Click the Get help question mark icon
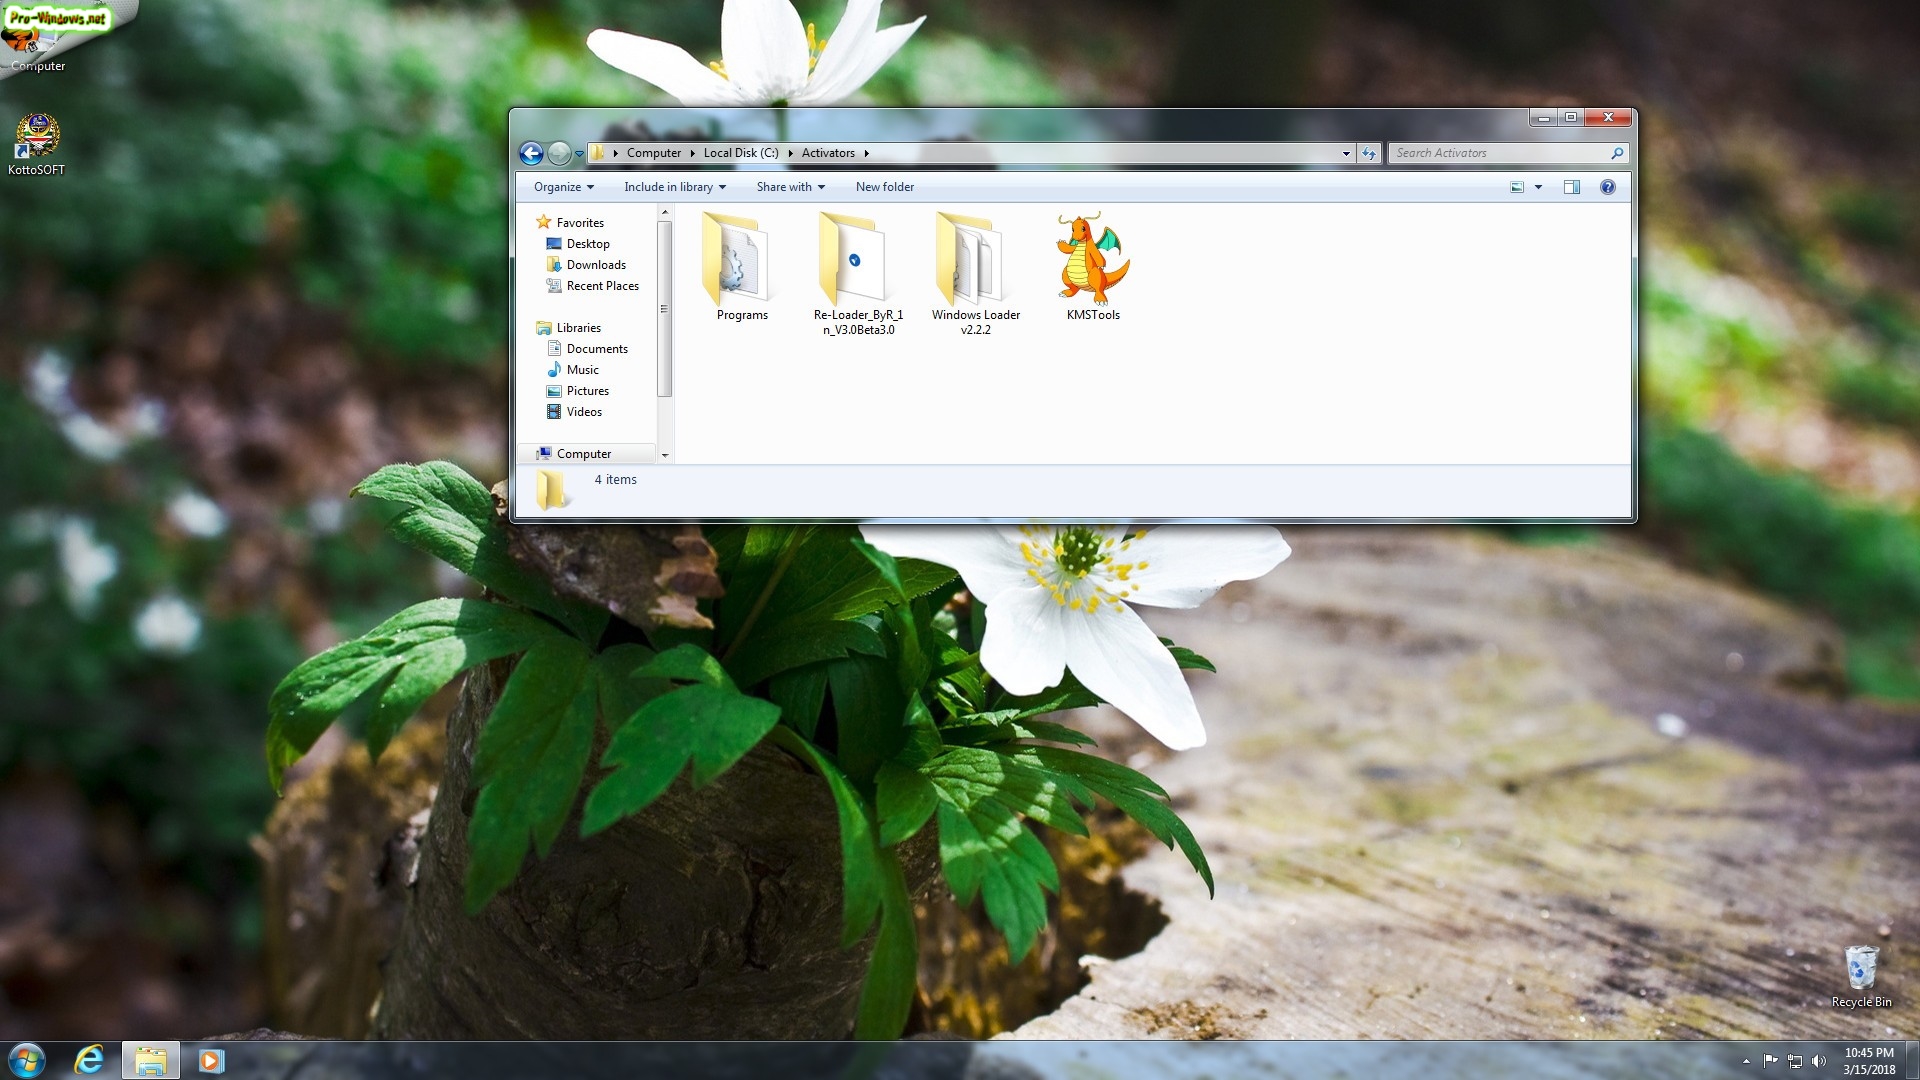This screenshot has width=1920, height=1080. click(x=1607, y=187)
